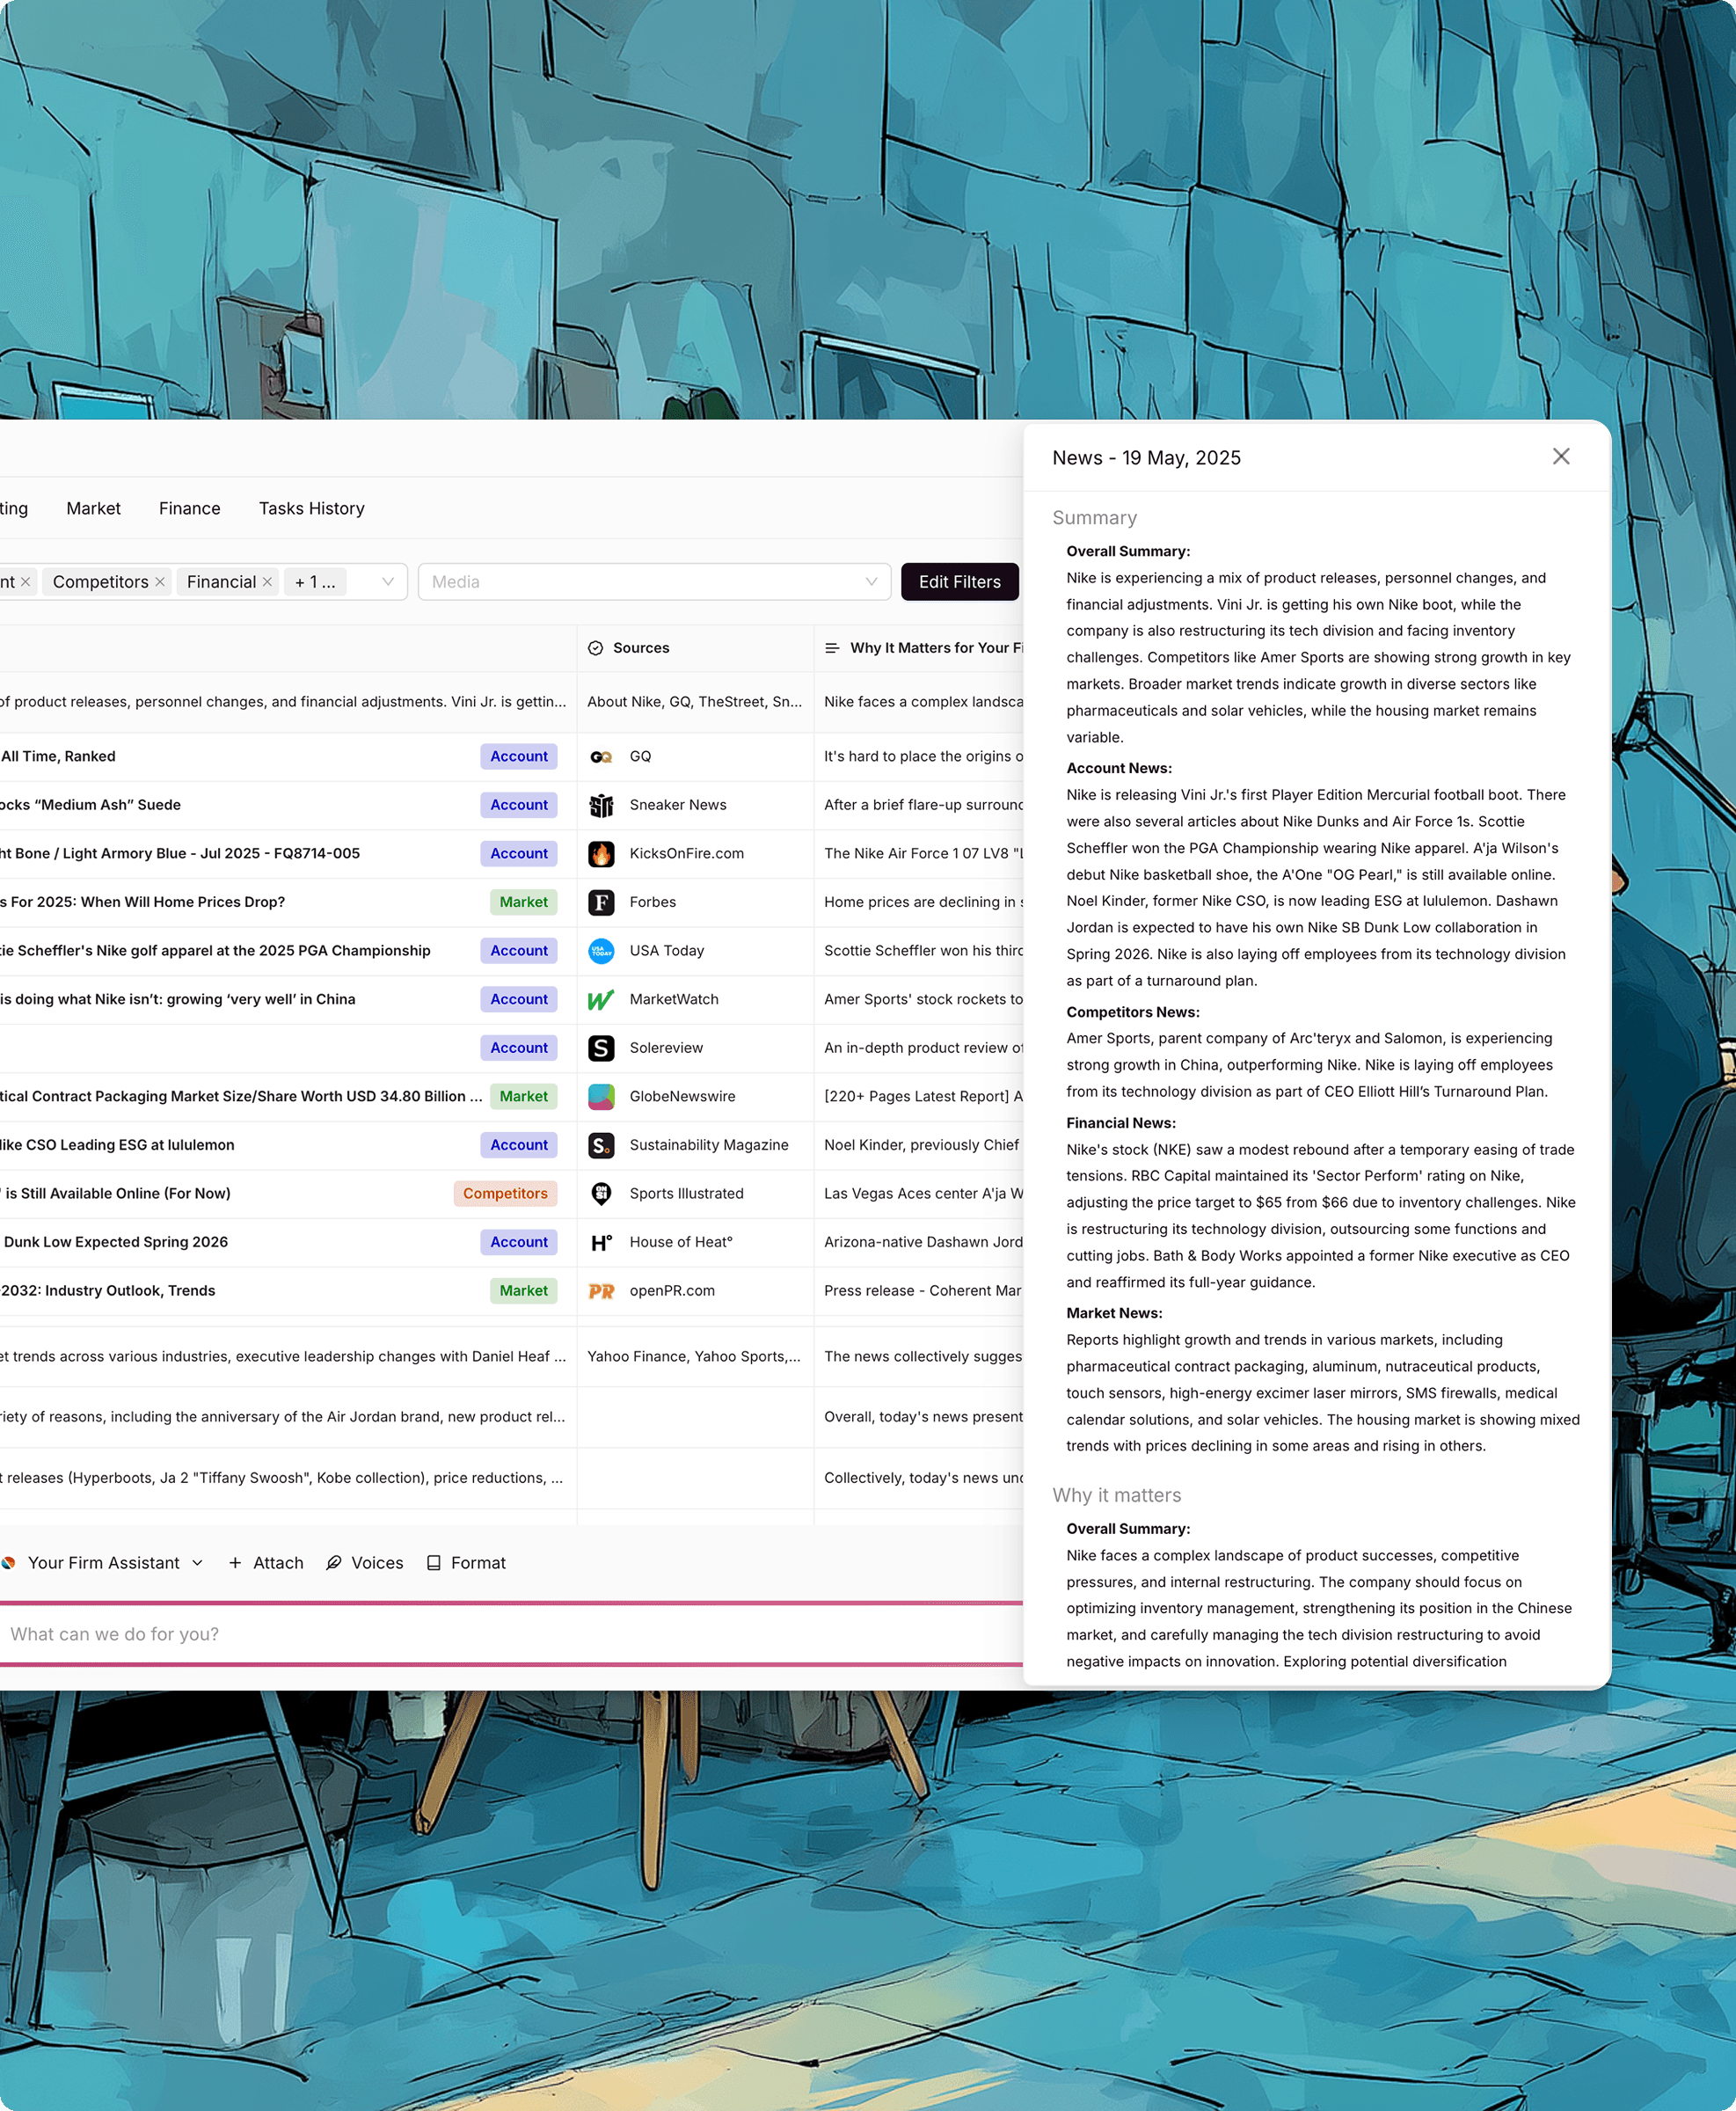Screen dimensions: 1736x2111
Task: Click the Edit Filters button
Action: [x=959, y=582]
